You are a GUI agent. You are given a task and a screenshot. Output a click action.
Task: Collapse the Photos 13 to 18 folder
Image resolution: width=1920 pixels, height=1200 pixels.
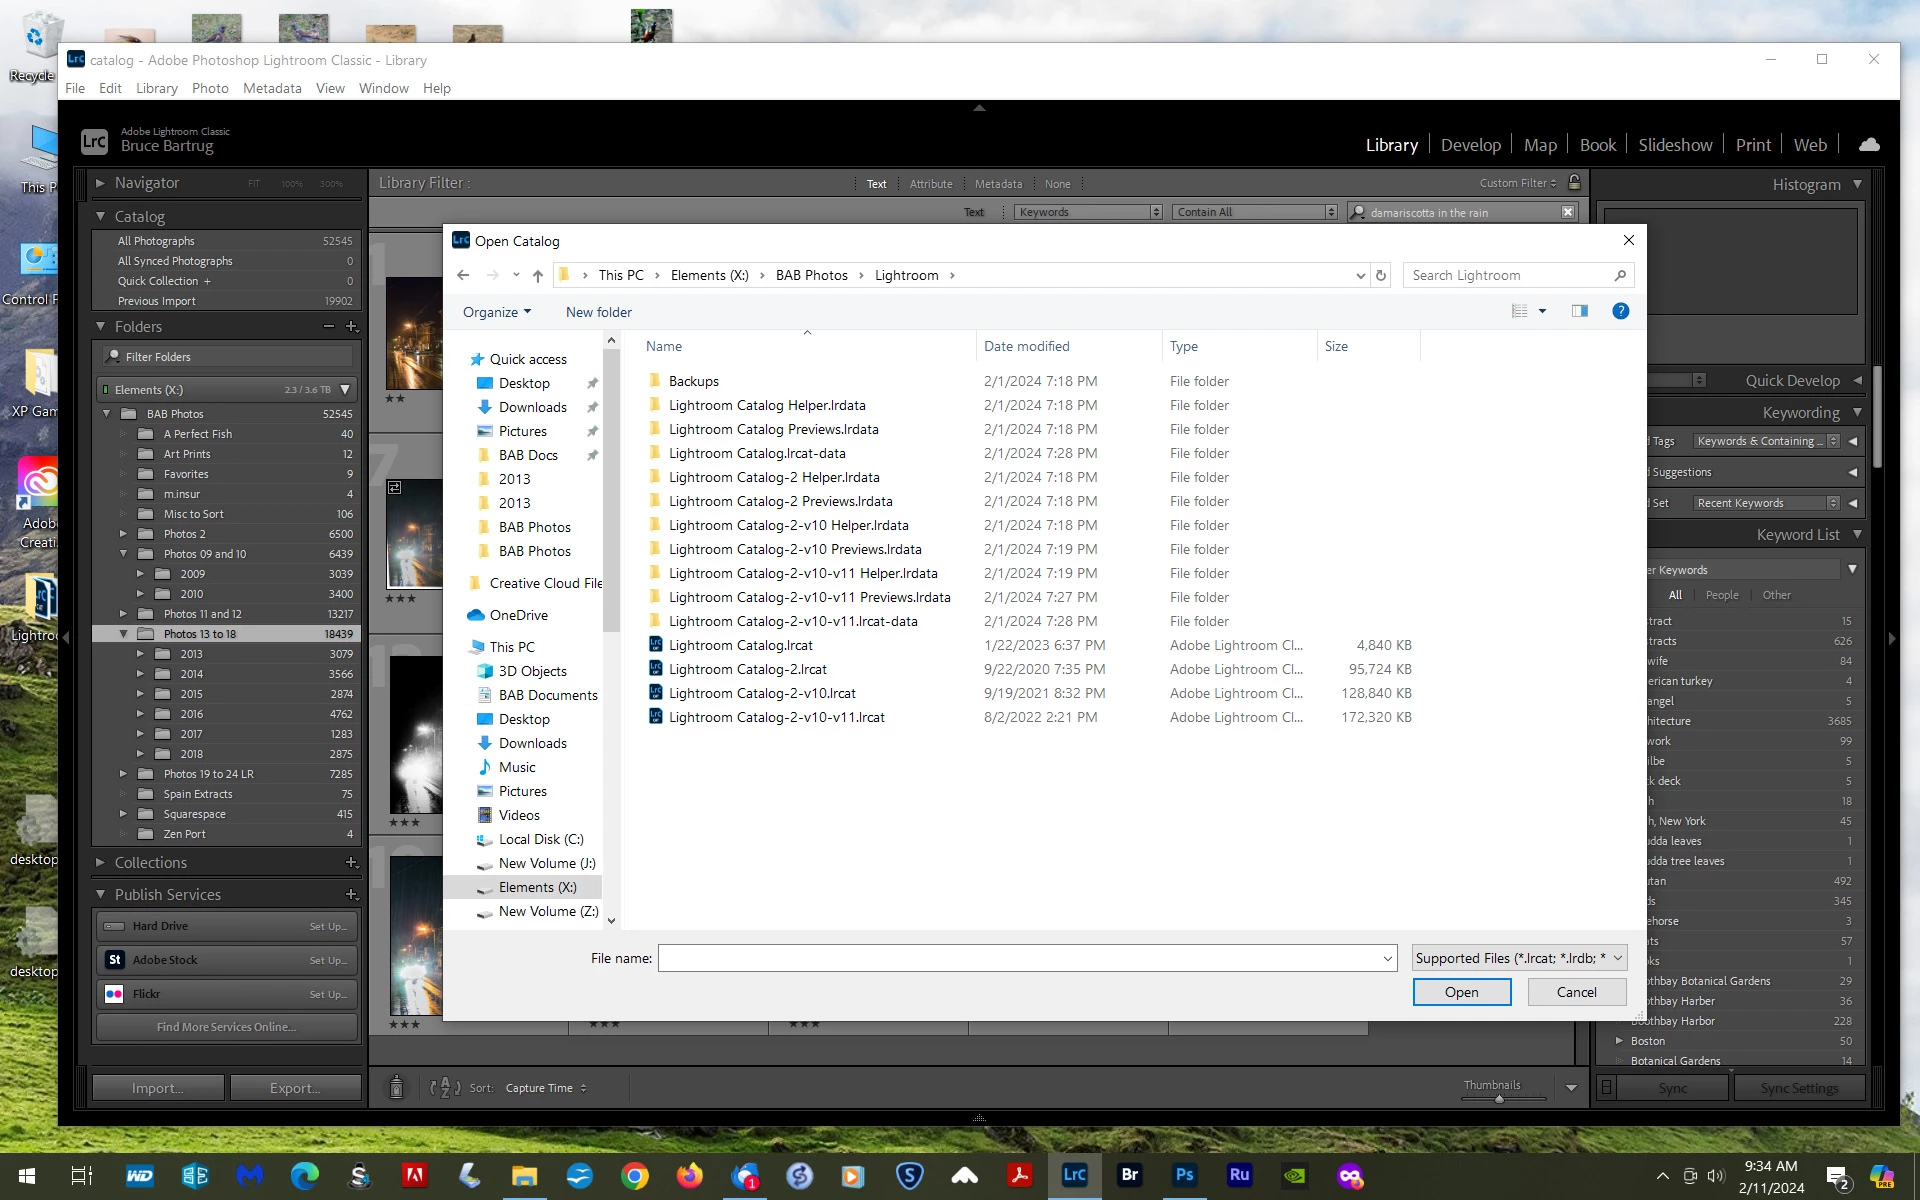123,634
